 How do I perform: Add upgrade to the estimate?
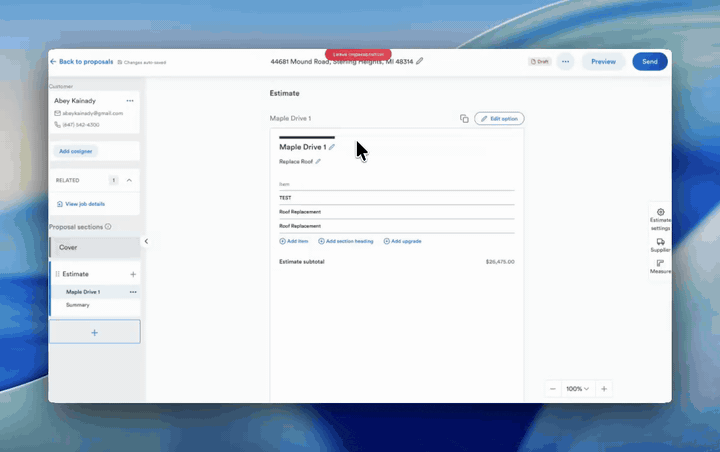point(402,241)
